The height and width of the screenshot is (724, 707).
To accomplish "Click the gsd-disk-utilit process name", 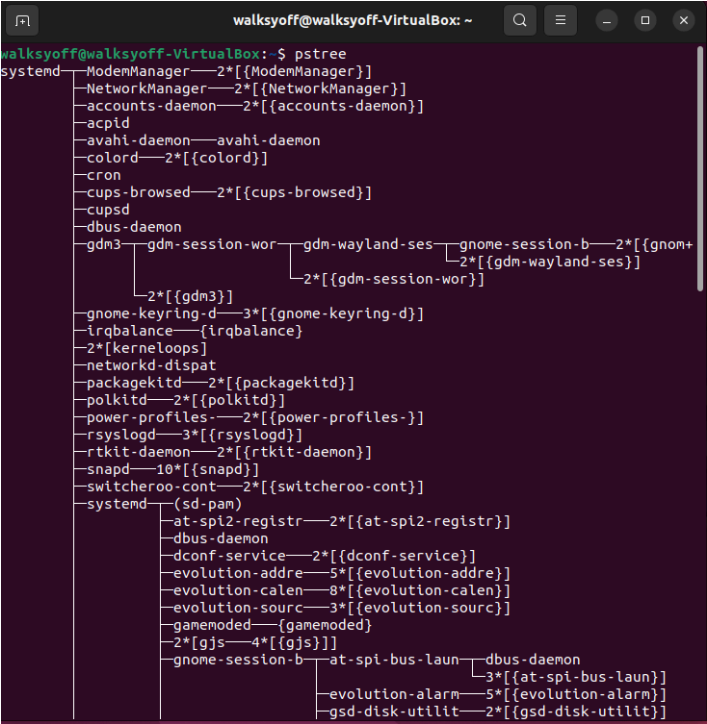I will click(394, 712).
